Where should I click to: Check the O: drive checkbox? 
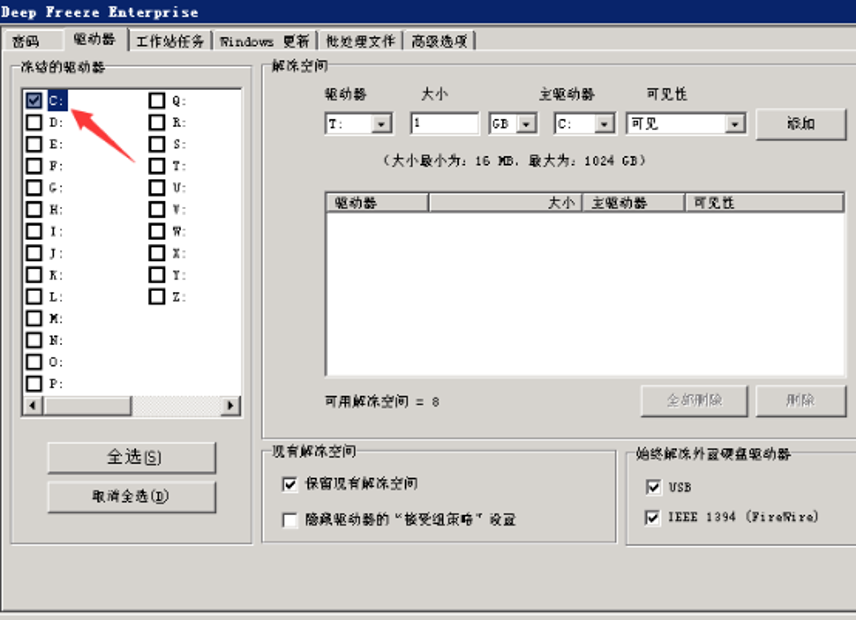point(34,362)
